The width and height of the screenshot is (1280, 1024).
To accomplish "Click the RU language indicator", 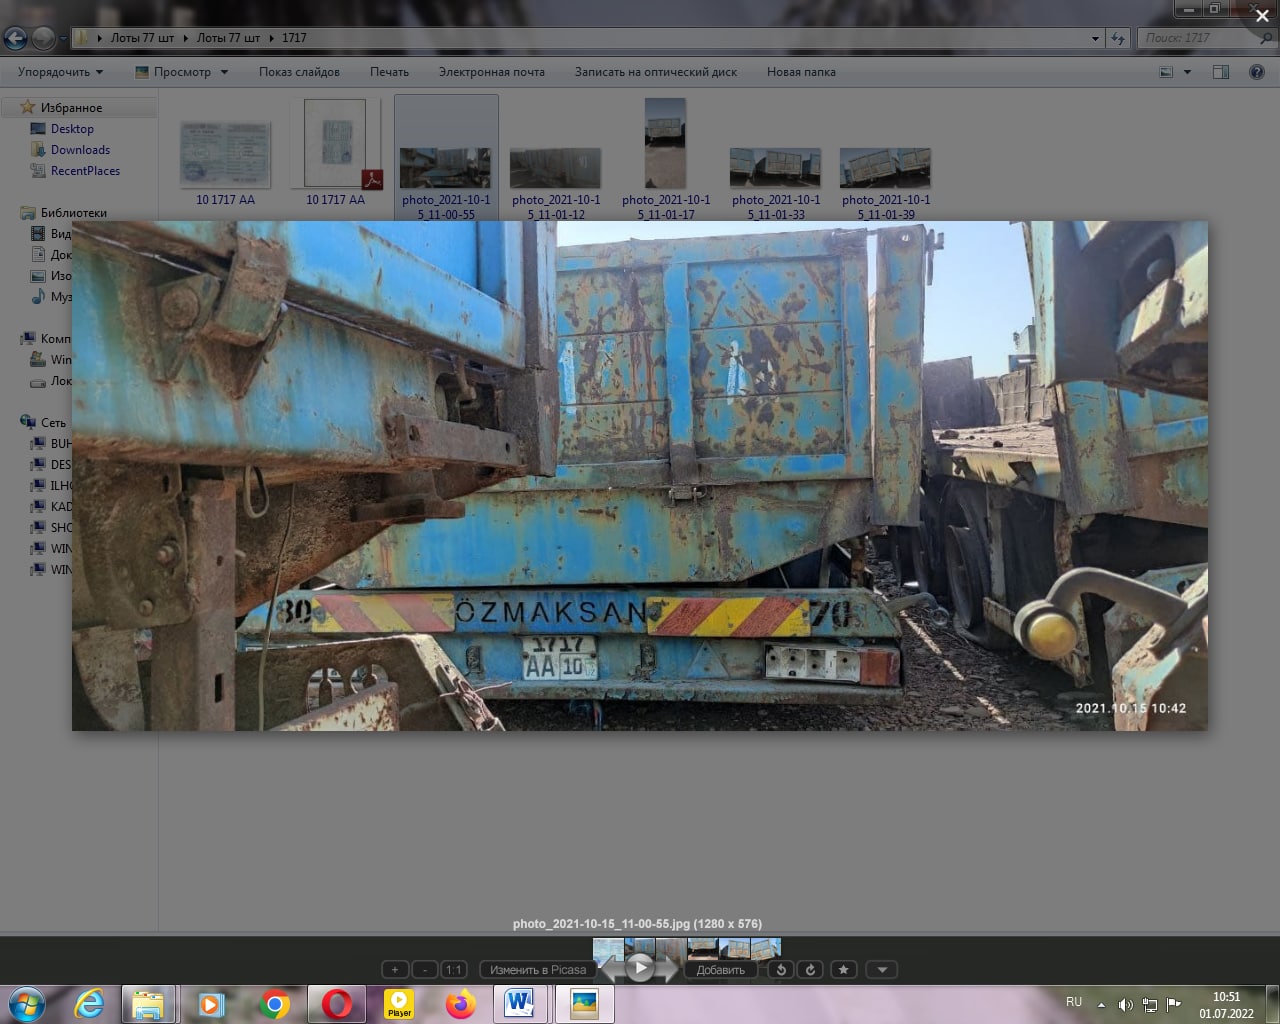I will (1074, 1002).
